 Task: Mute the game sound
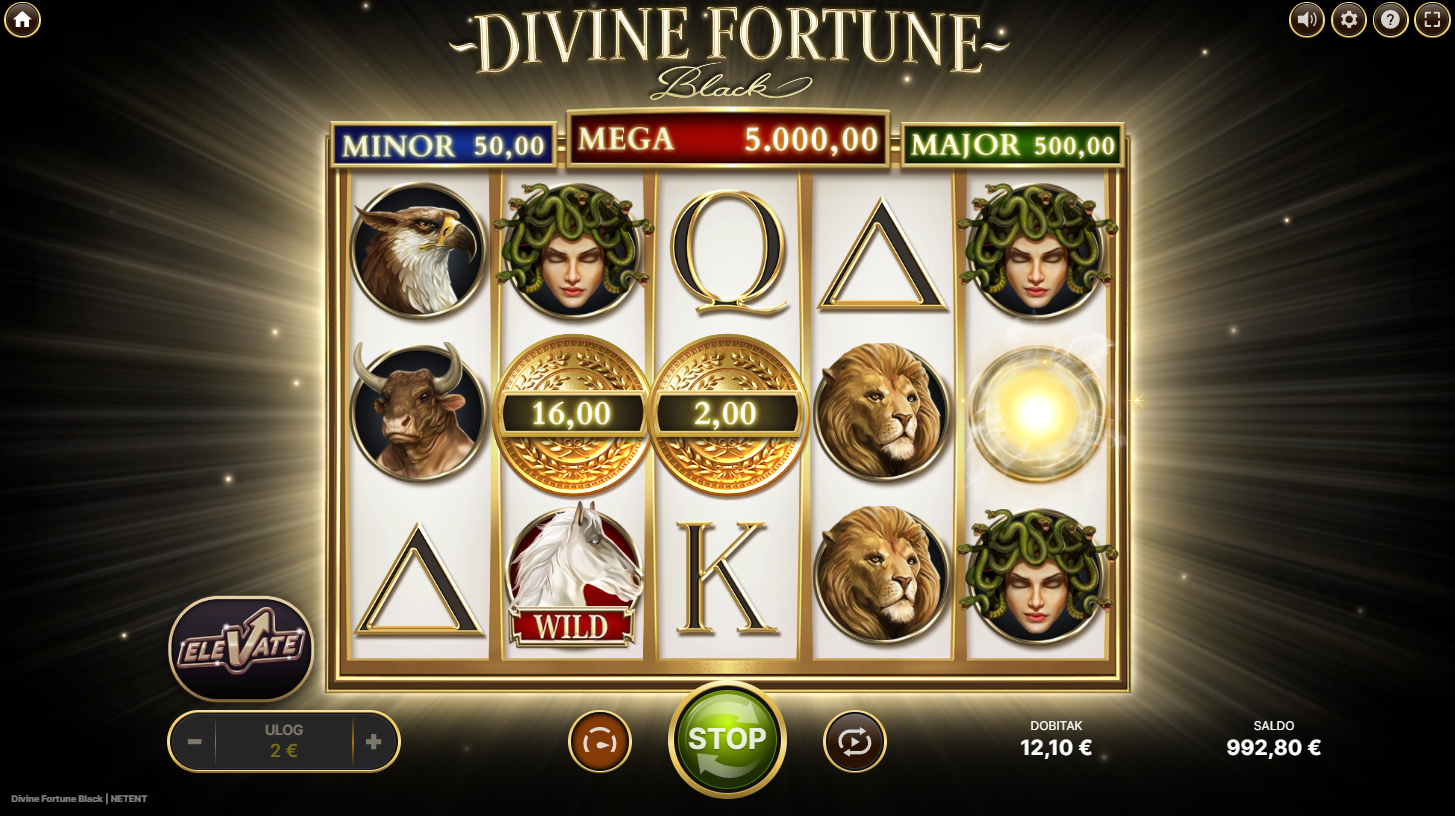coord(1306,19)
